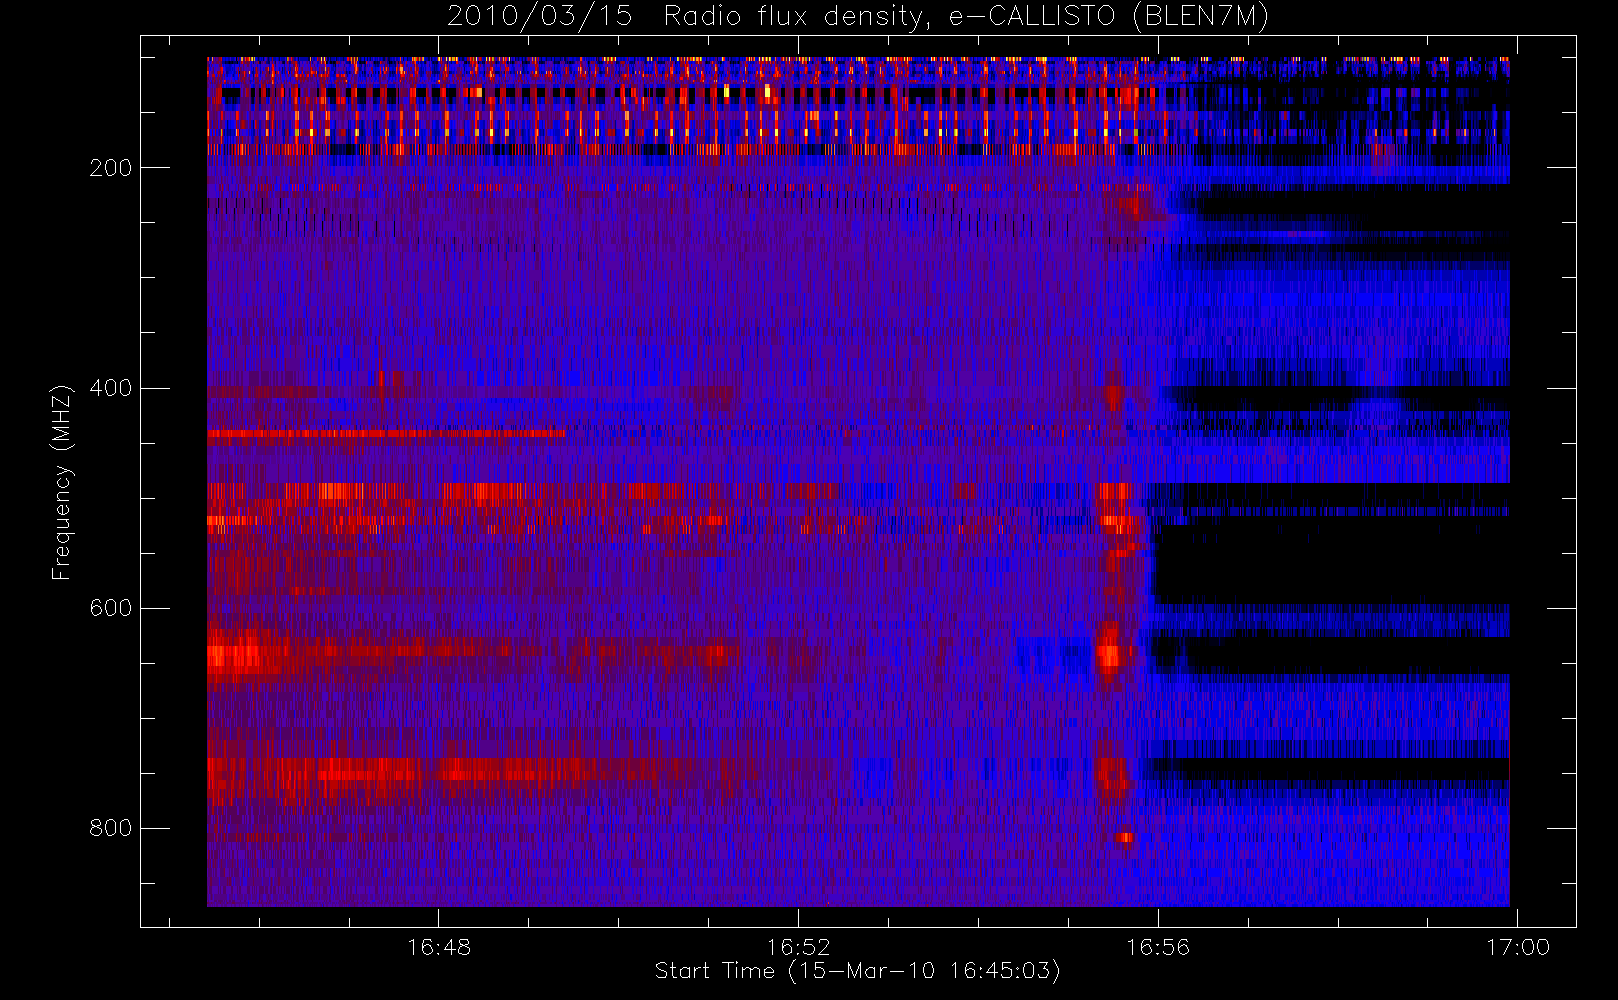Click the 17:00 time tick label
The height and width of the screenshot is (1000, 1618).
1518,947
